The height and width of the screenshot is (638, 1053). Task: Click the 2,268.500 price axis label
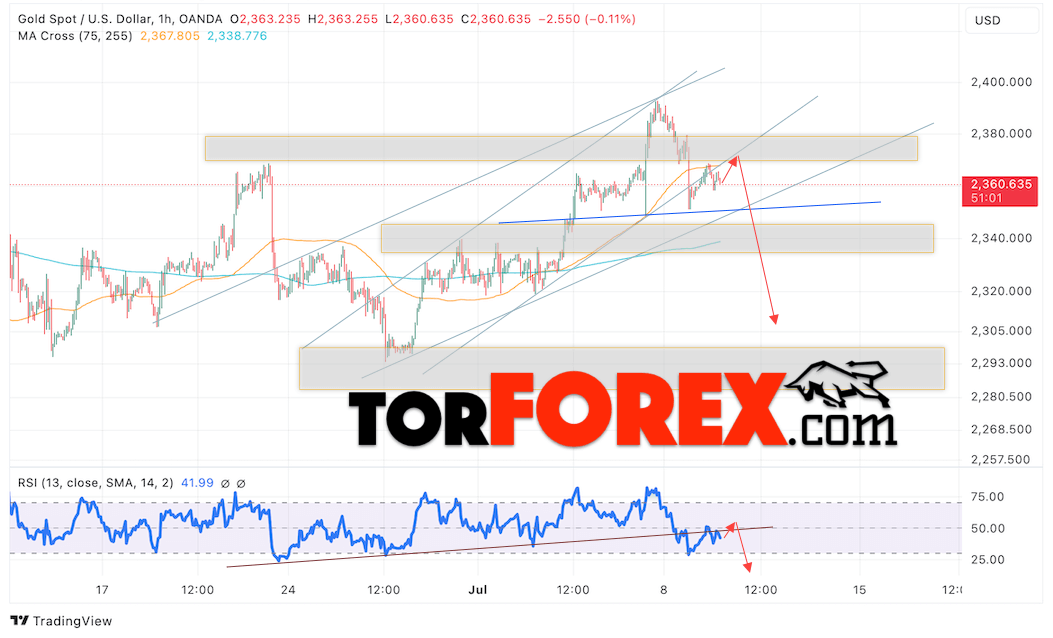pos(1001,428)
